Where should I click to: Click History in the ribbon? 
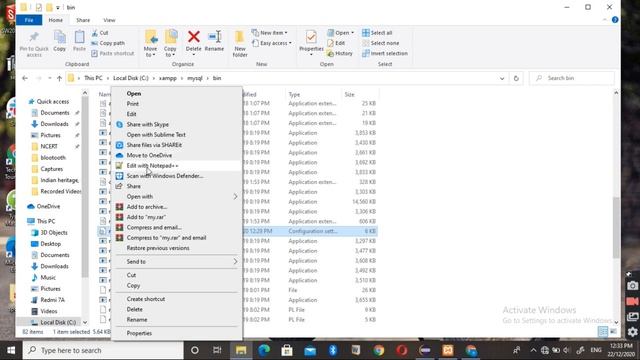click(340, 53)
